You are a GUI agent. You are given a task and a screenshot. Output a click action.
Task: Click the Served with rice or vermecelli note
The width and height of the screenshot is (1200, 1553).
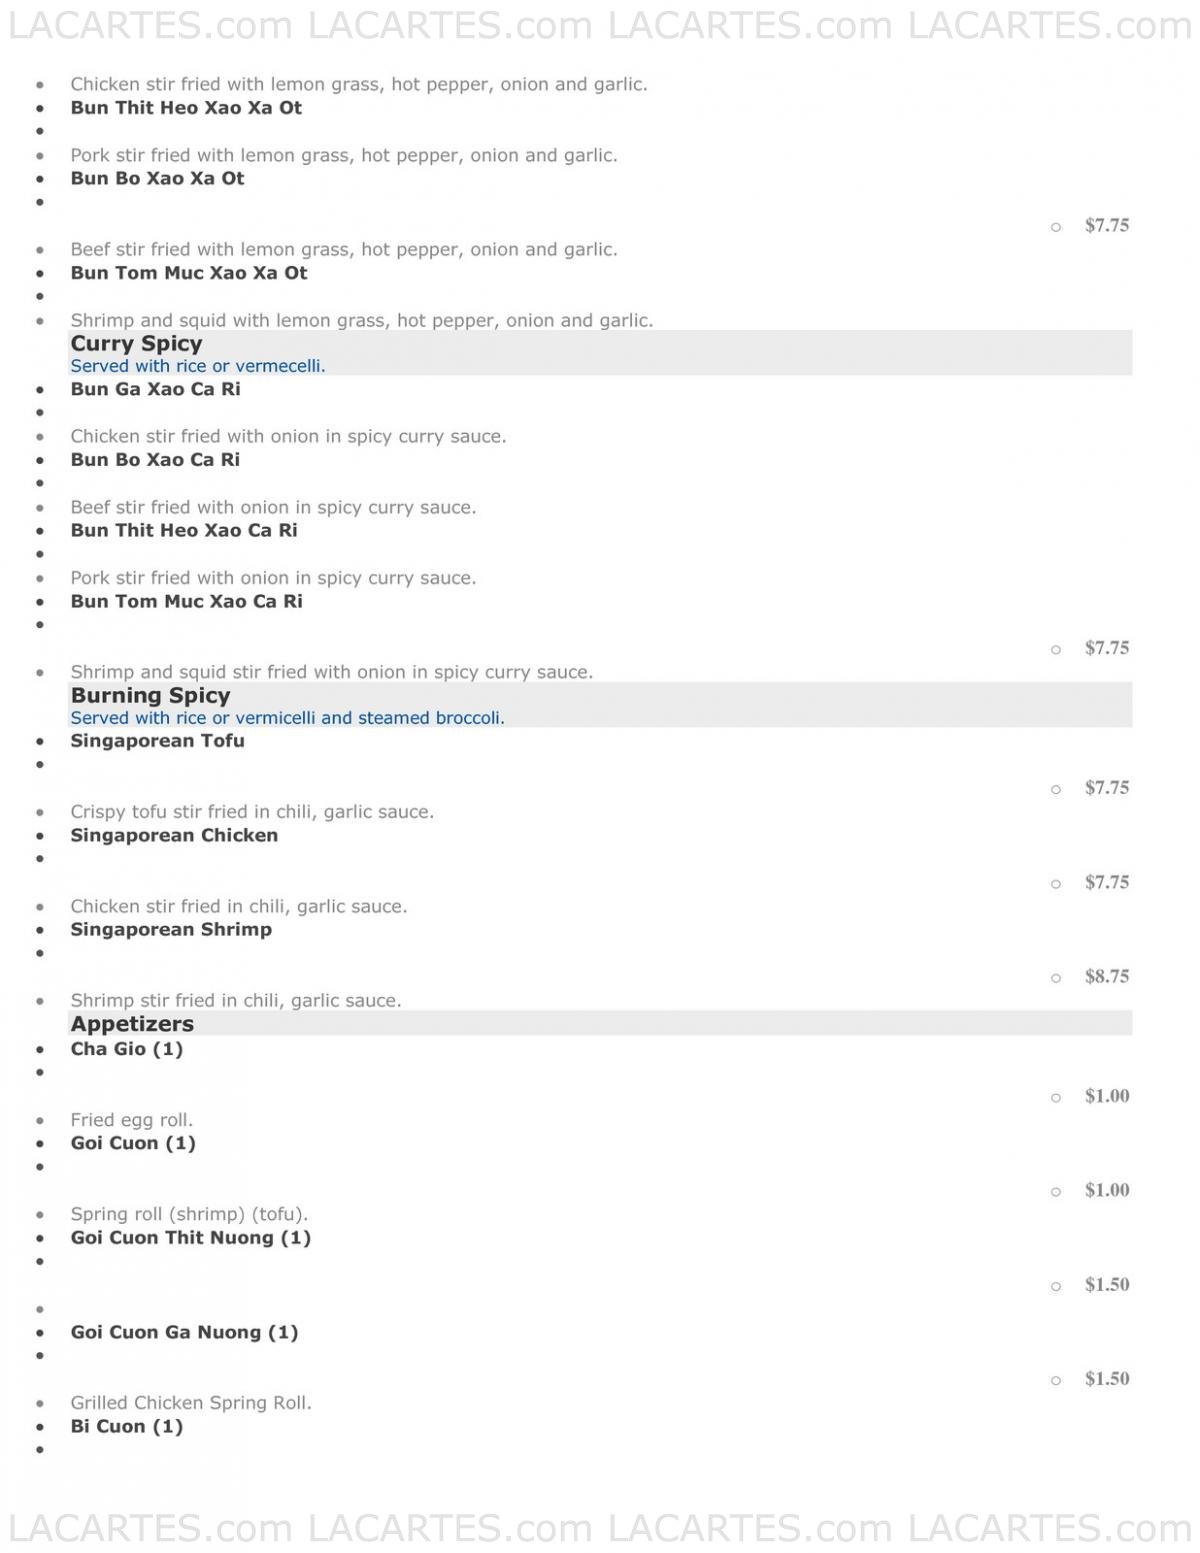pos(198,366)
